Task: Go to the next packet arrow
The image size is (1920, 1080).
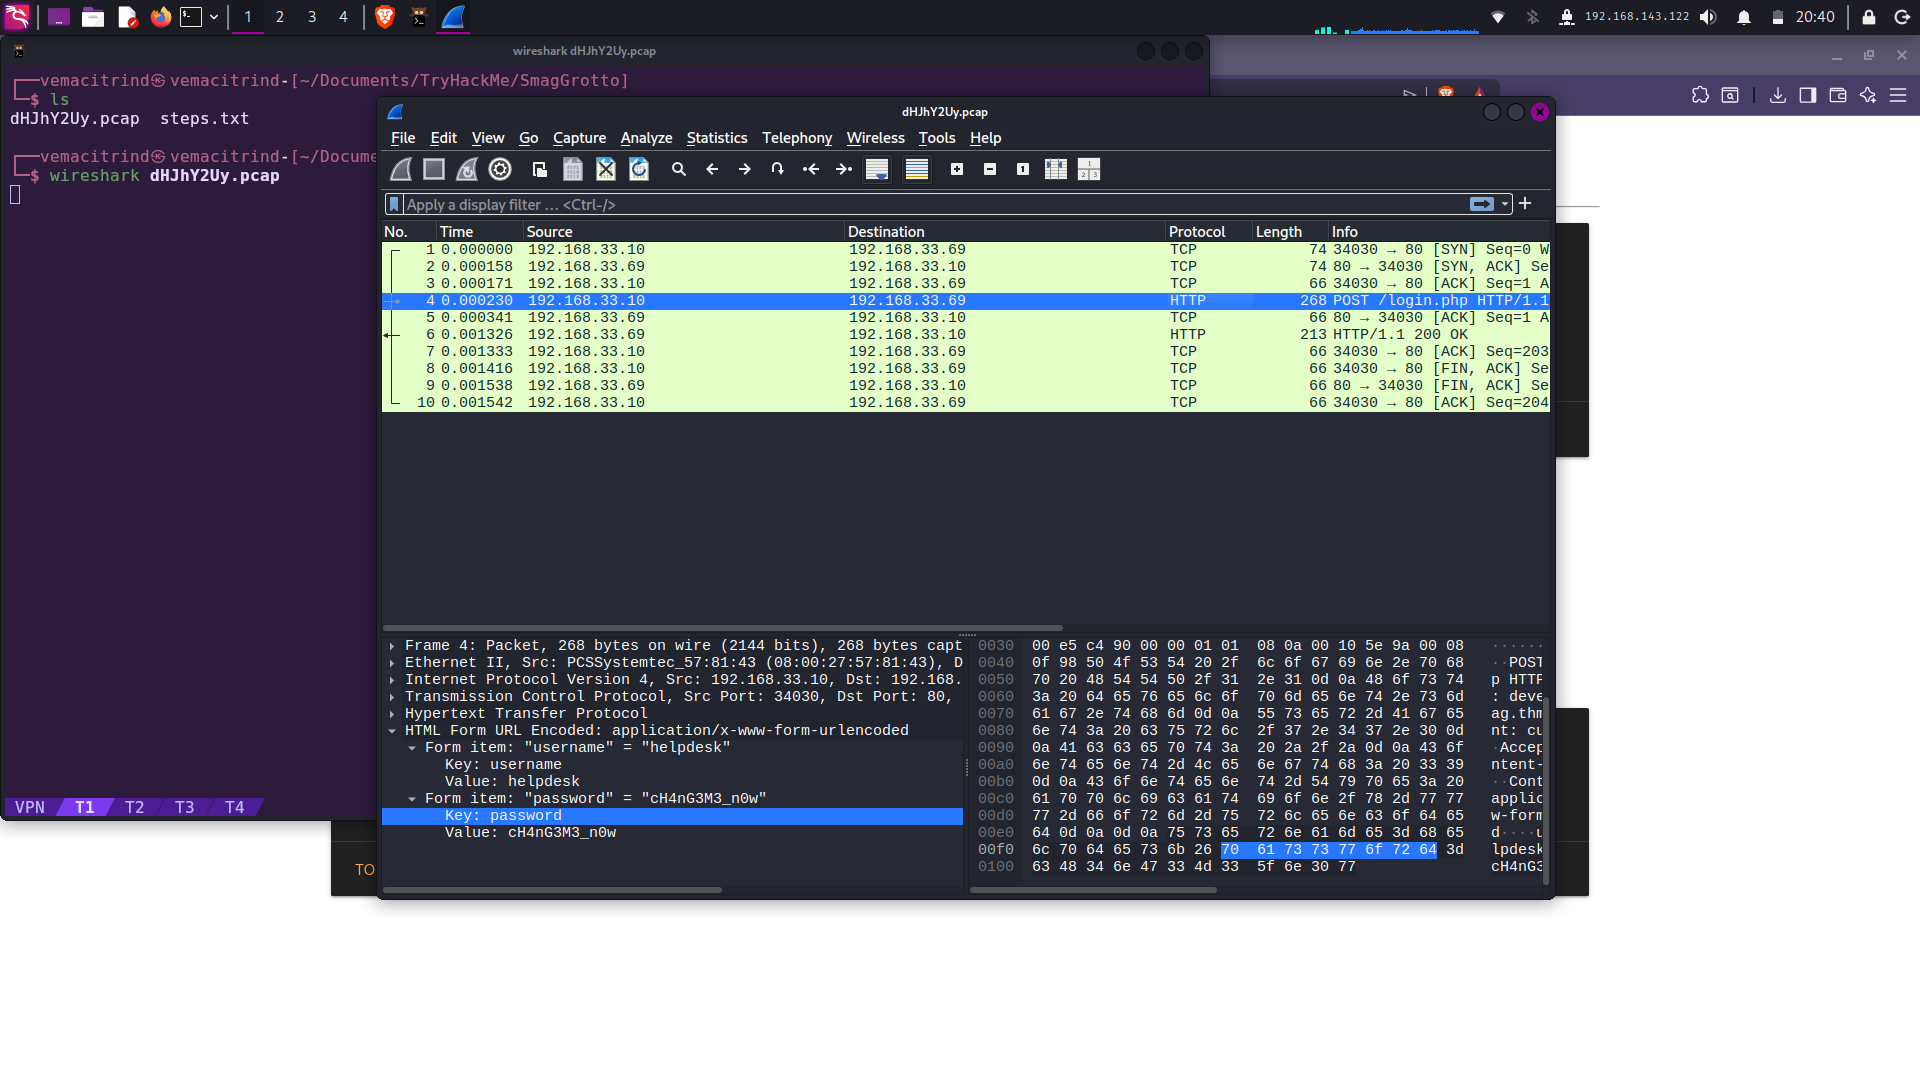Action: [x=745, y=169]
